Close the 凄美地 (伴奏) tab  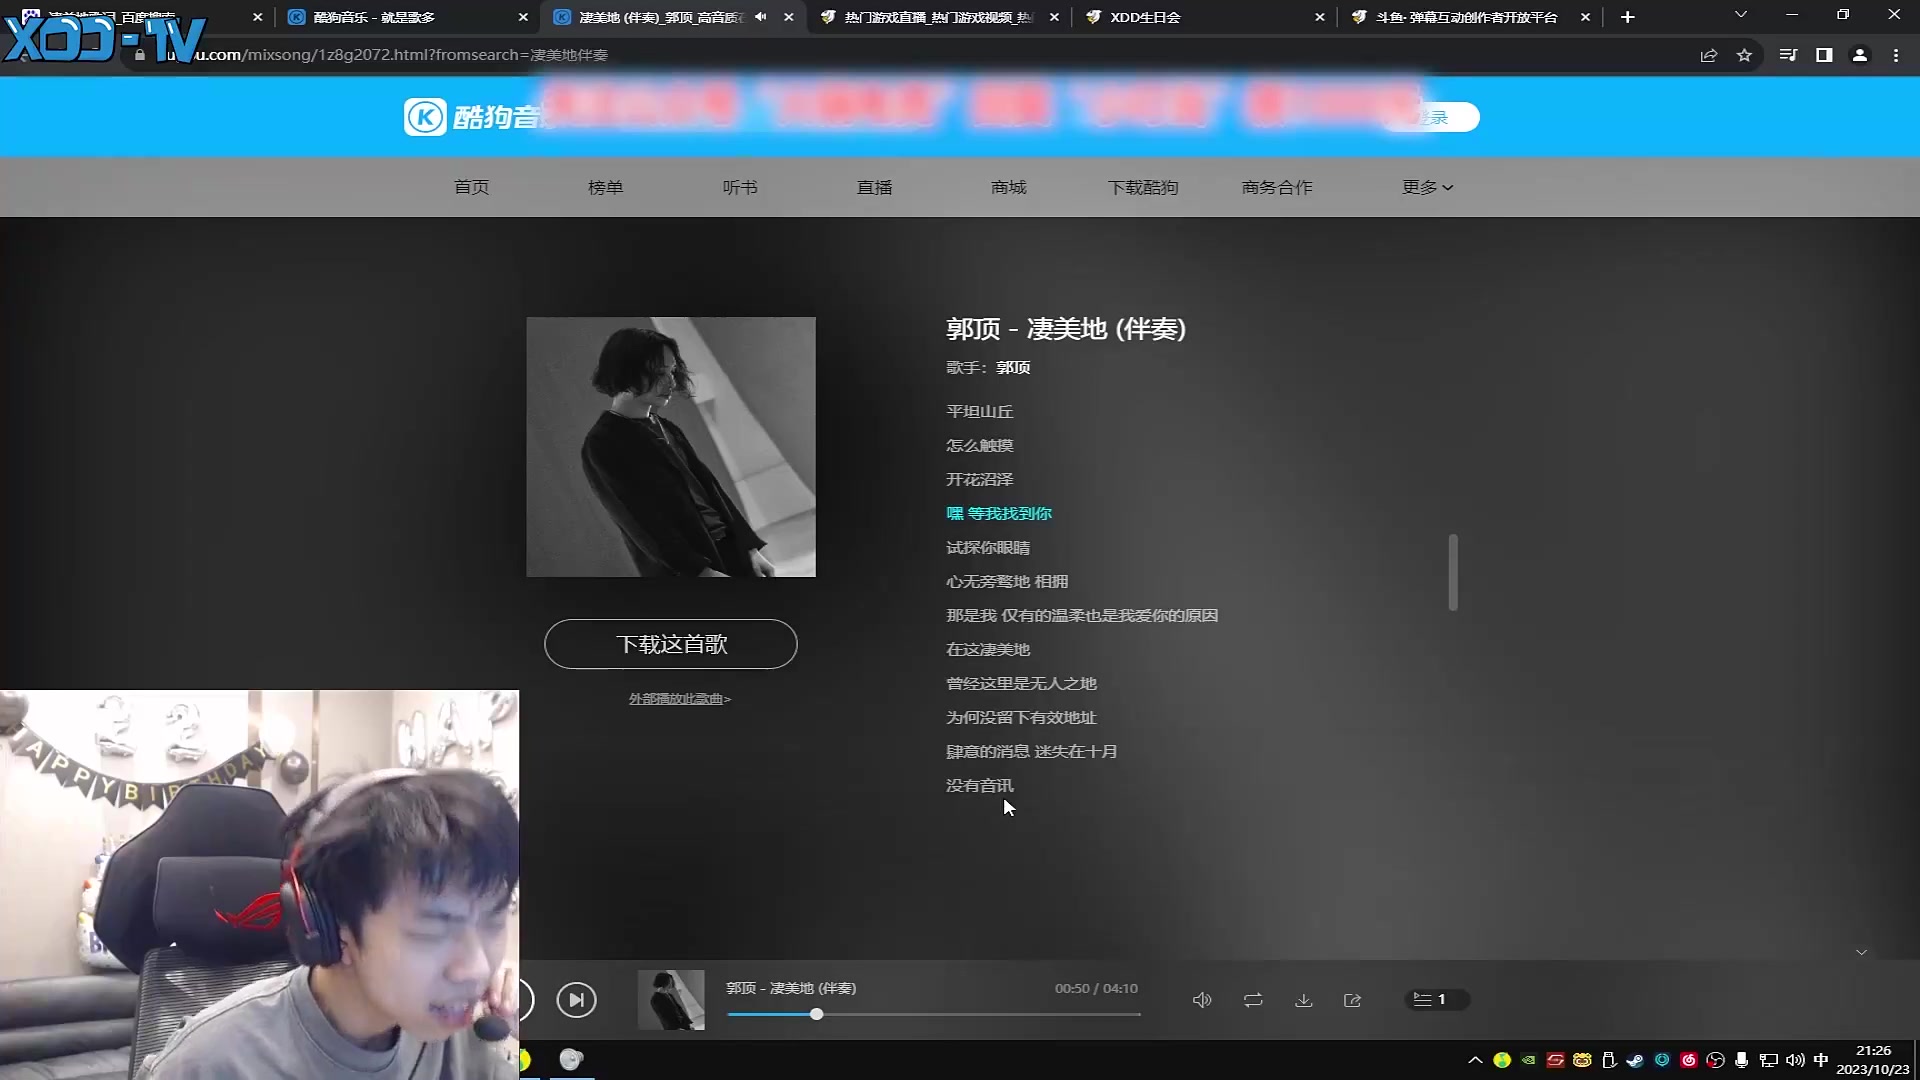(x=789, y=17)
